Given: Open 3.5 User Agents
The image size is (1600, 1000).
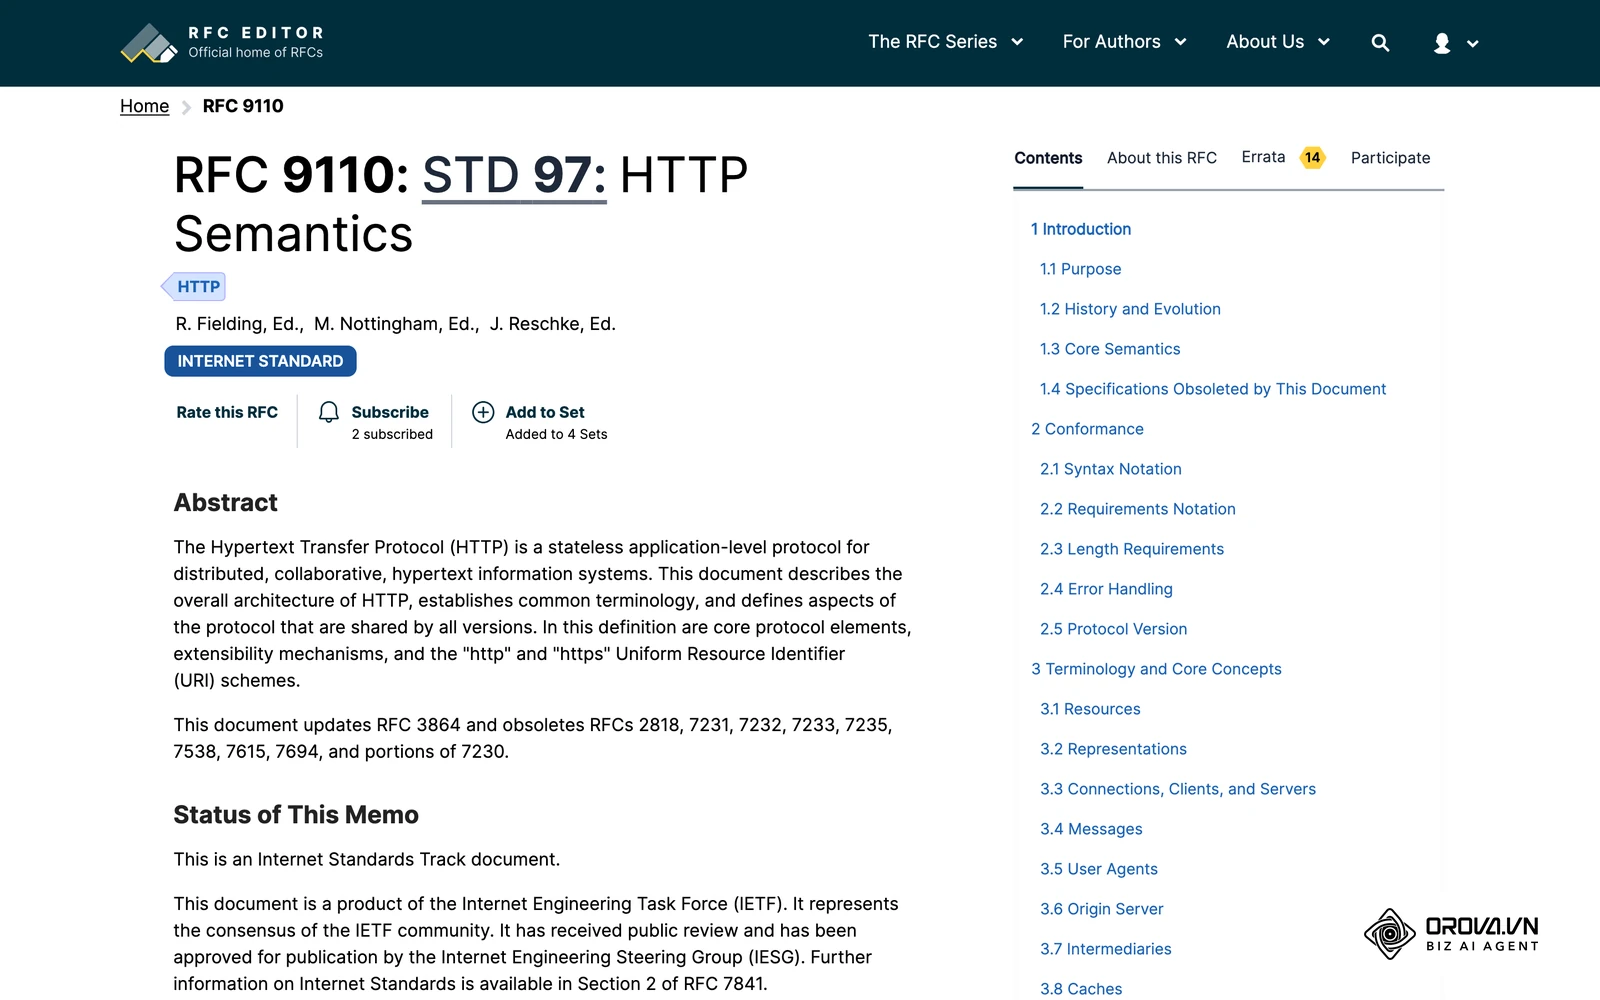Looking at the screenshot, I should pos(1099,869).
